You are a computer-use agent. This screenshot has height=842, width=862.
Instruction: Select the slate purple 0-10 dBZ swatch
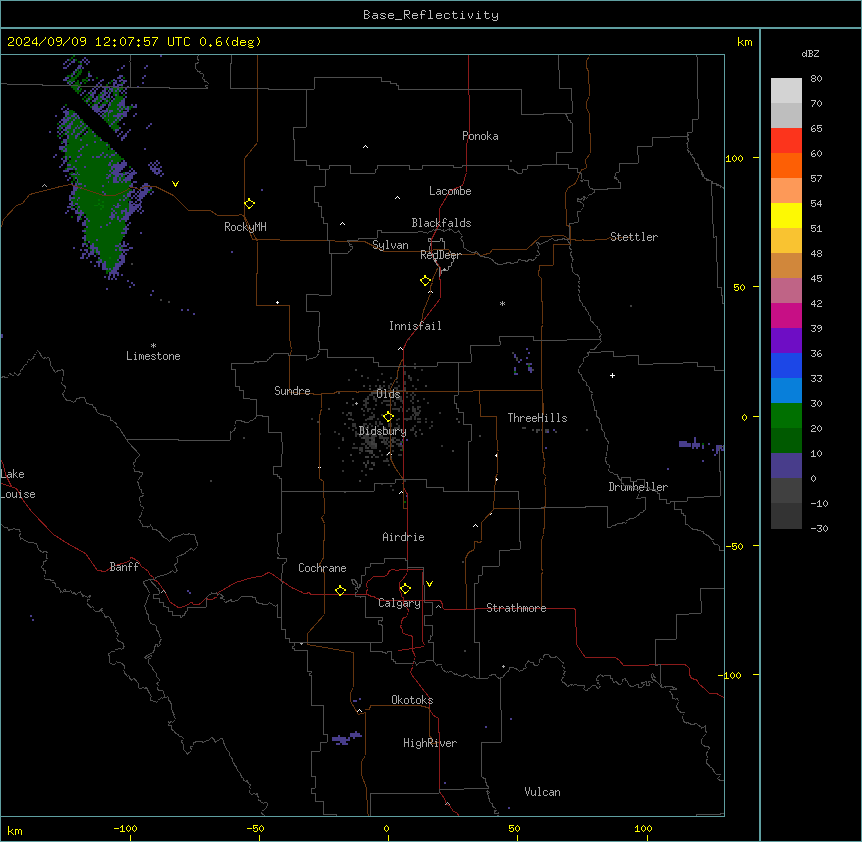coord(786,466)
